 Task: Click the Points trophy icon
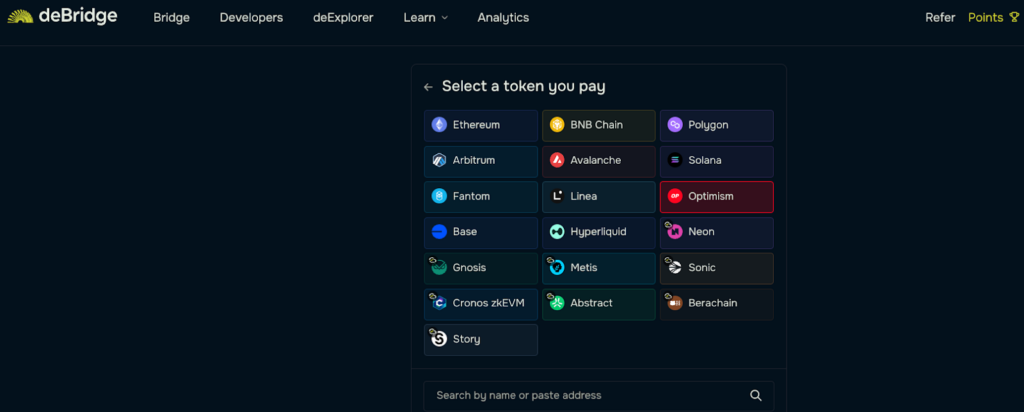point(1014,18)
